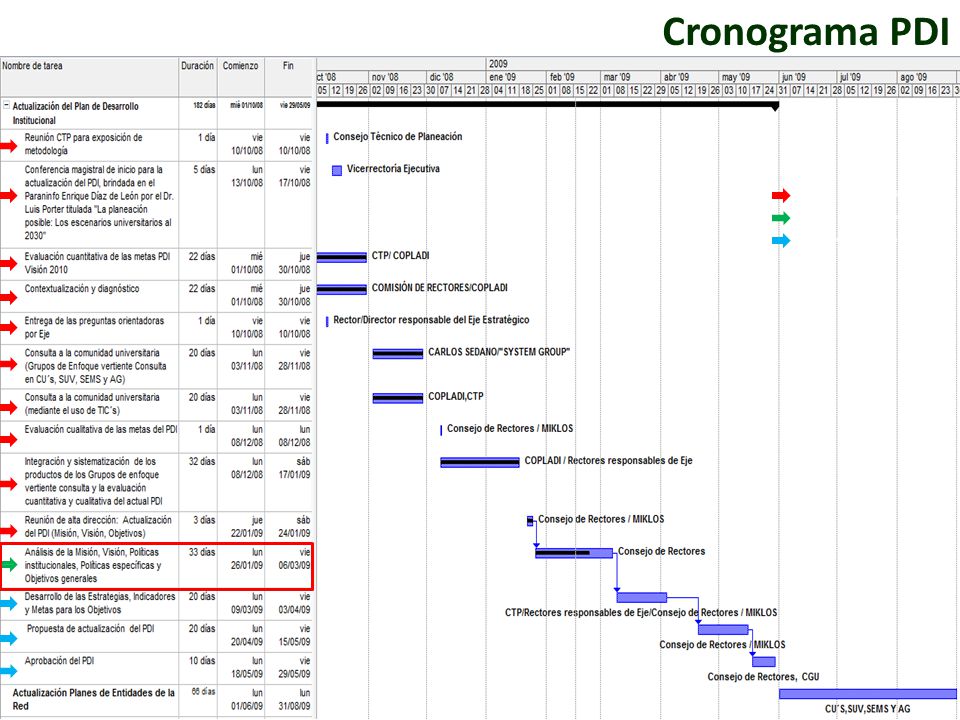Click the red arrow beside Reunión CTP task
The image size is (960, 720).
point(9,146)
